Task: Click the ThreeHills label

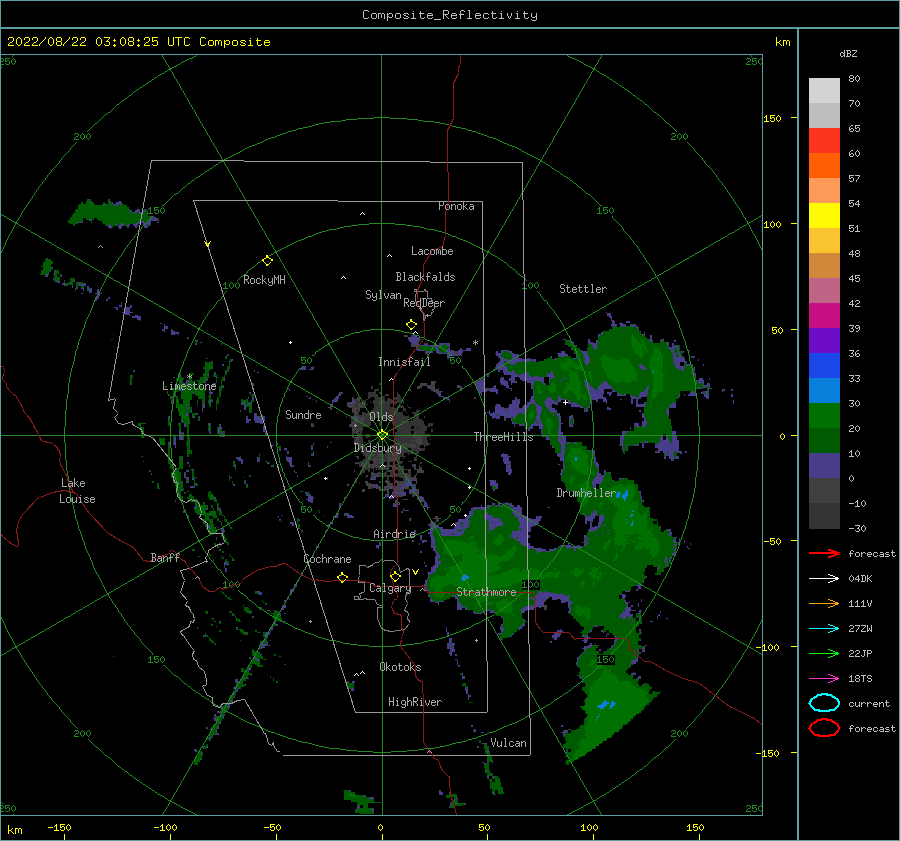Action: click(x=503, y=437)
